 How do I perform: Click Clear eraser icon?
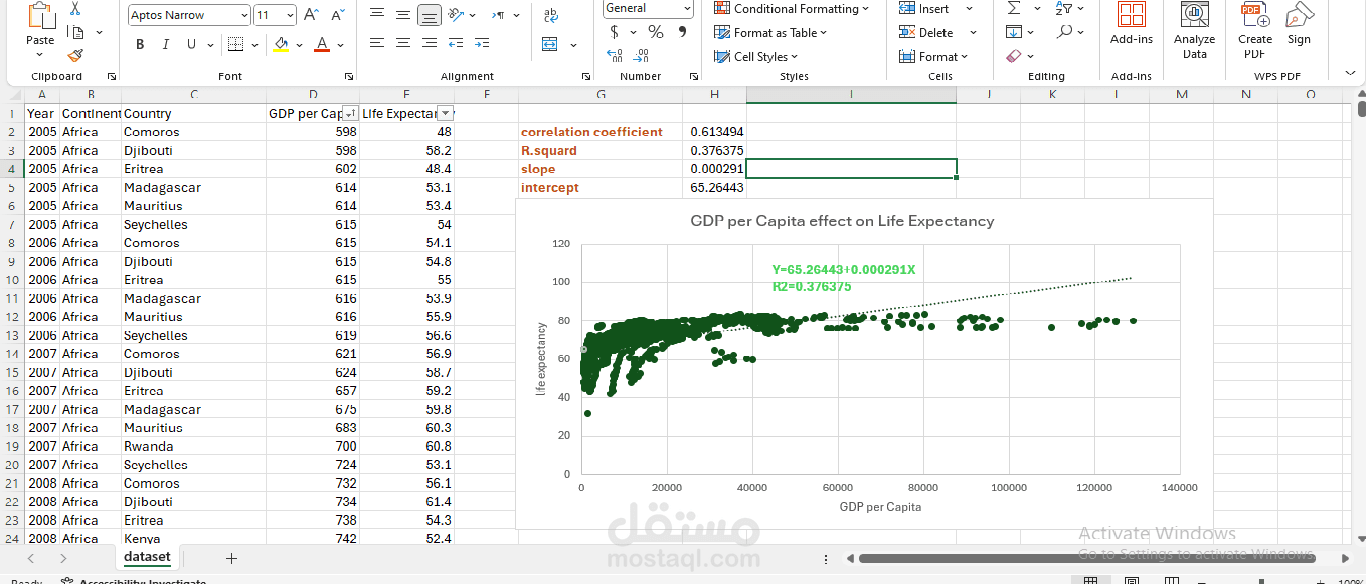coord(1014,57)
